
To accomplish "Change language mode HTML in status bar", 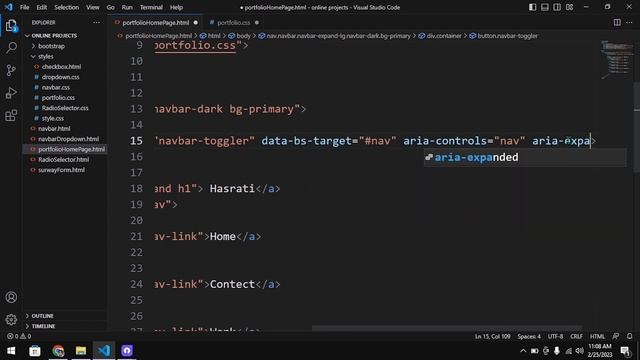I will [x=597, y=336].
